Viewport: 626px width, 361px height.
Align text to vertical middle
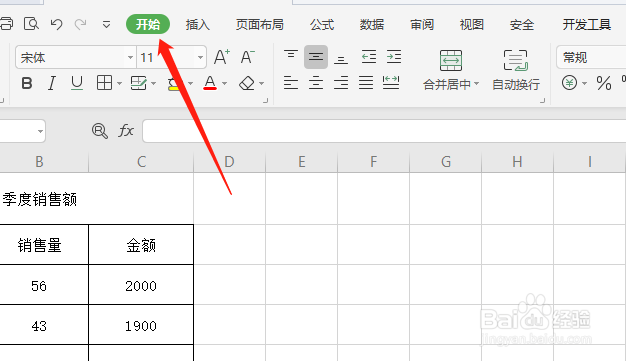coord(316,57)
